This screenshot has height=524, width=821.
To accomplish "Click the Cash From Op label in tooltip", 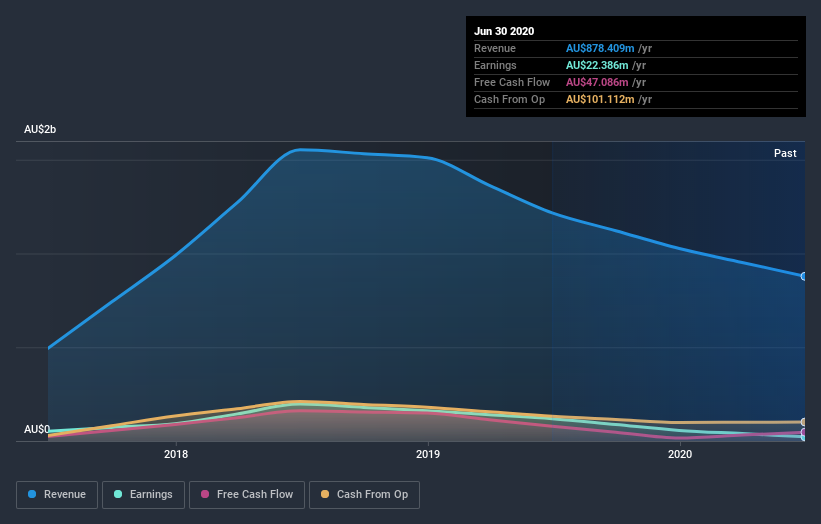I will pos(509,99).
